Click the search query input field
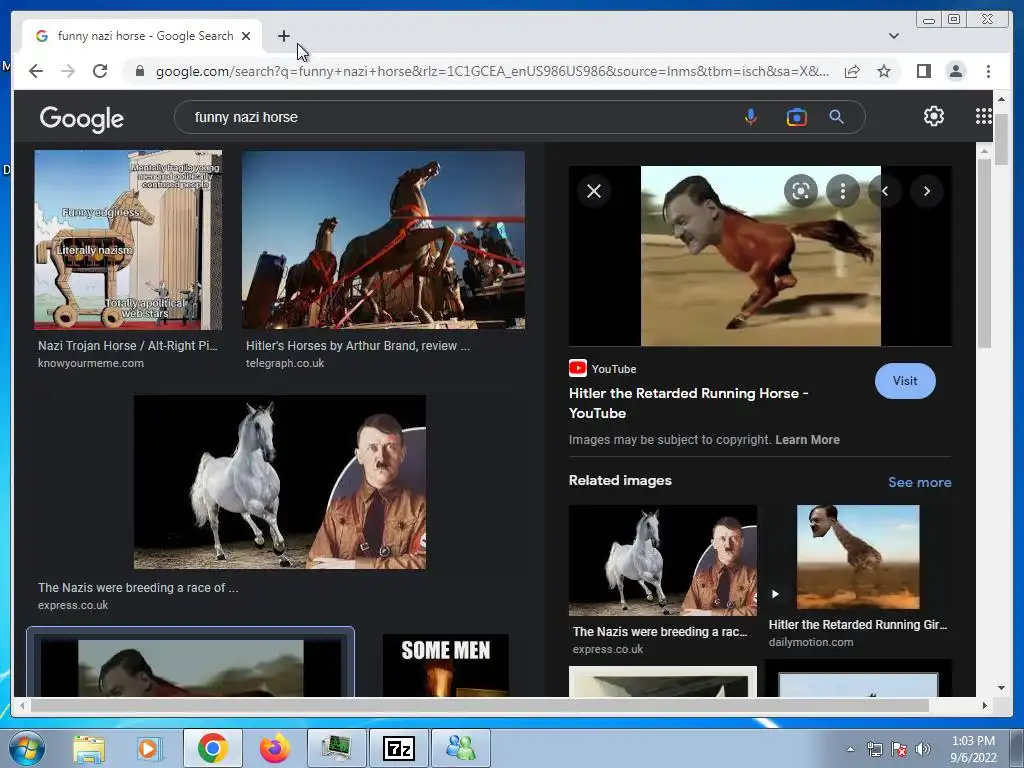 pos(457,117)
